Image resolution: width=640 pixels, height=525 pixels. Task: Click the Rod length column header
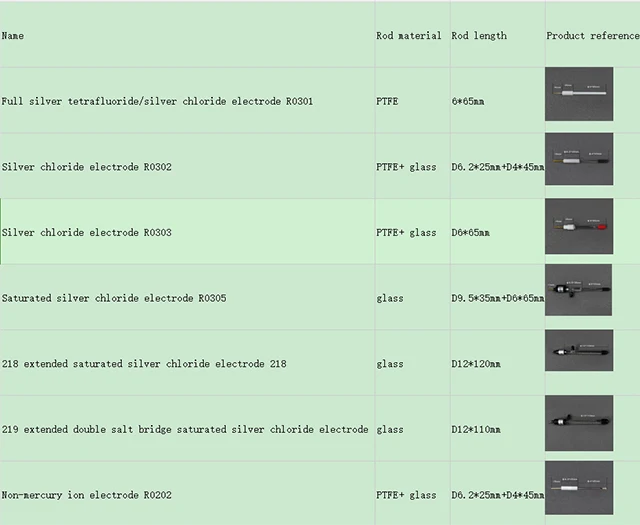(479, 36)
